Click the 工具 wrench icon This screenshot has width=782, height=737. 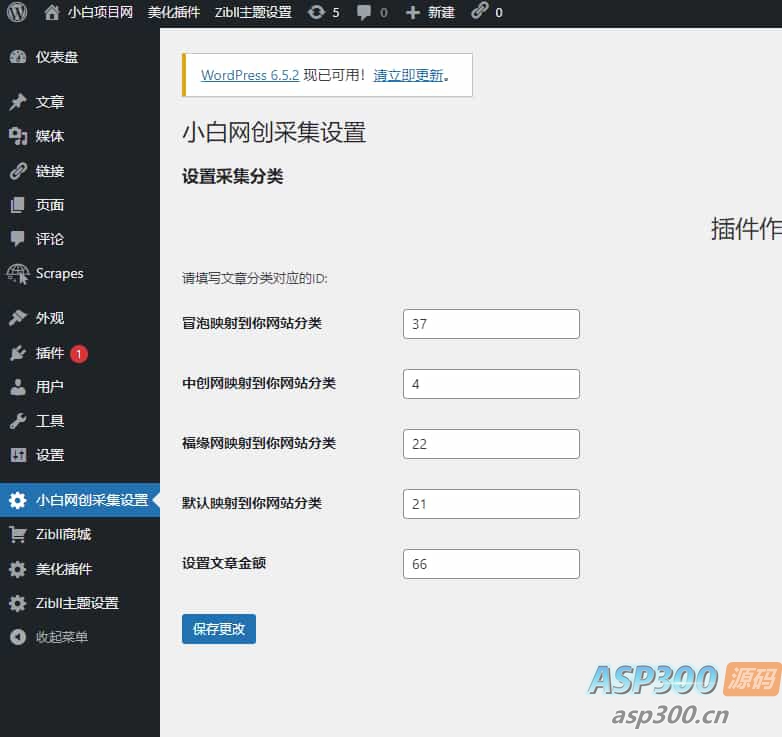[18, 421]
